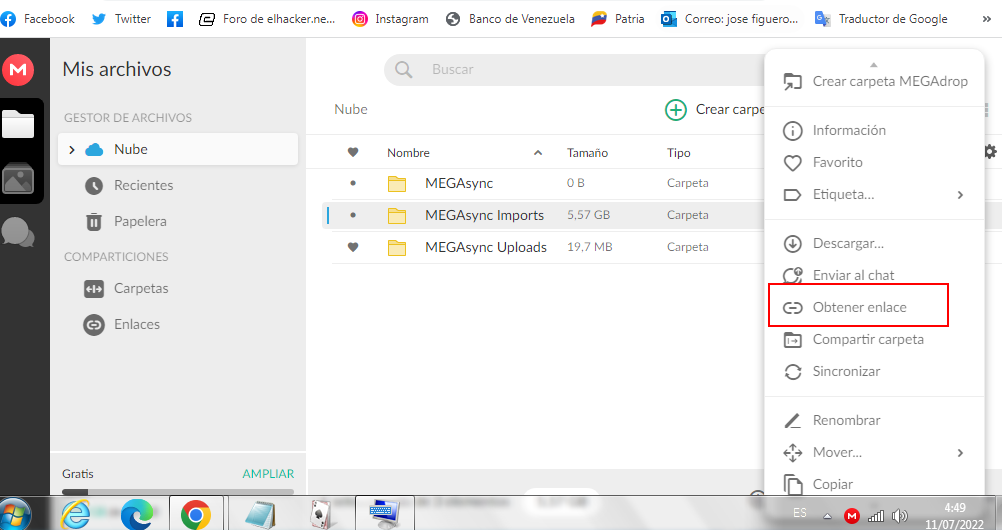The width and height of the screenshot is (1002, 530).
Task: Open the Facebook bookmark
Action: pos(38,19)
